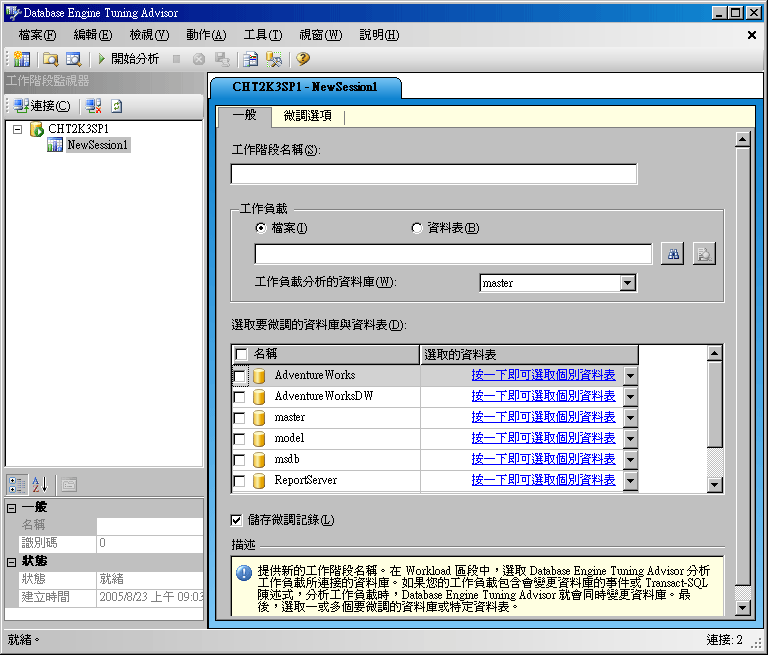
Task: Click the Property Pages icon
Action: point(69,485)
